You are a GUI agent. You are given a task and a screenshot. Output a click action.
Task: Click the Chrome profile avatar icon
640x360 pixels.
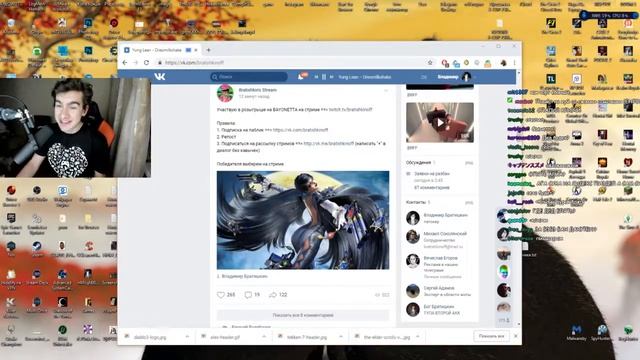pyautogui.click(x=503, y=63)
